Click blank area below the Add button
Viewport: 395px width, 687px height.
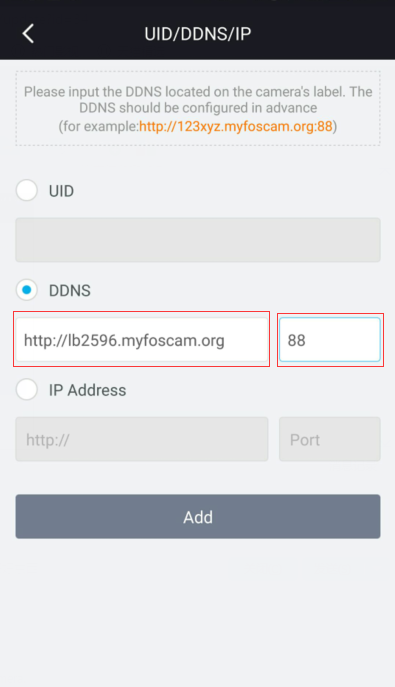198,613
